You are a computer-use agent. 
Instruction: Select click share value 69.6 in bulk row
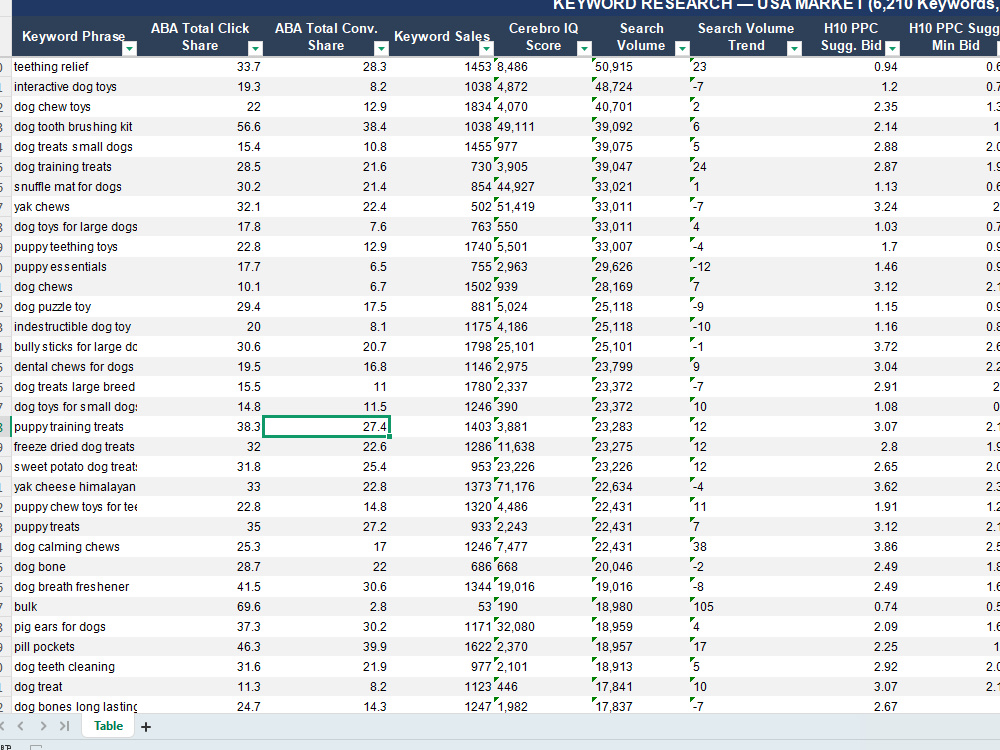point(200,607)
